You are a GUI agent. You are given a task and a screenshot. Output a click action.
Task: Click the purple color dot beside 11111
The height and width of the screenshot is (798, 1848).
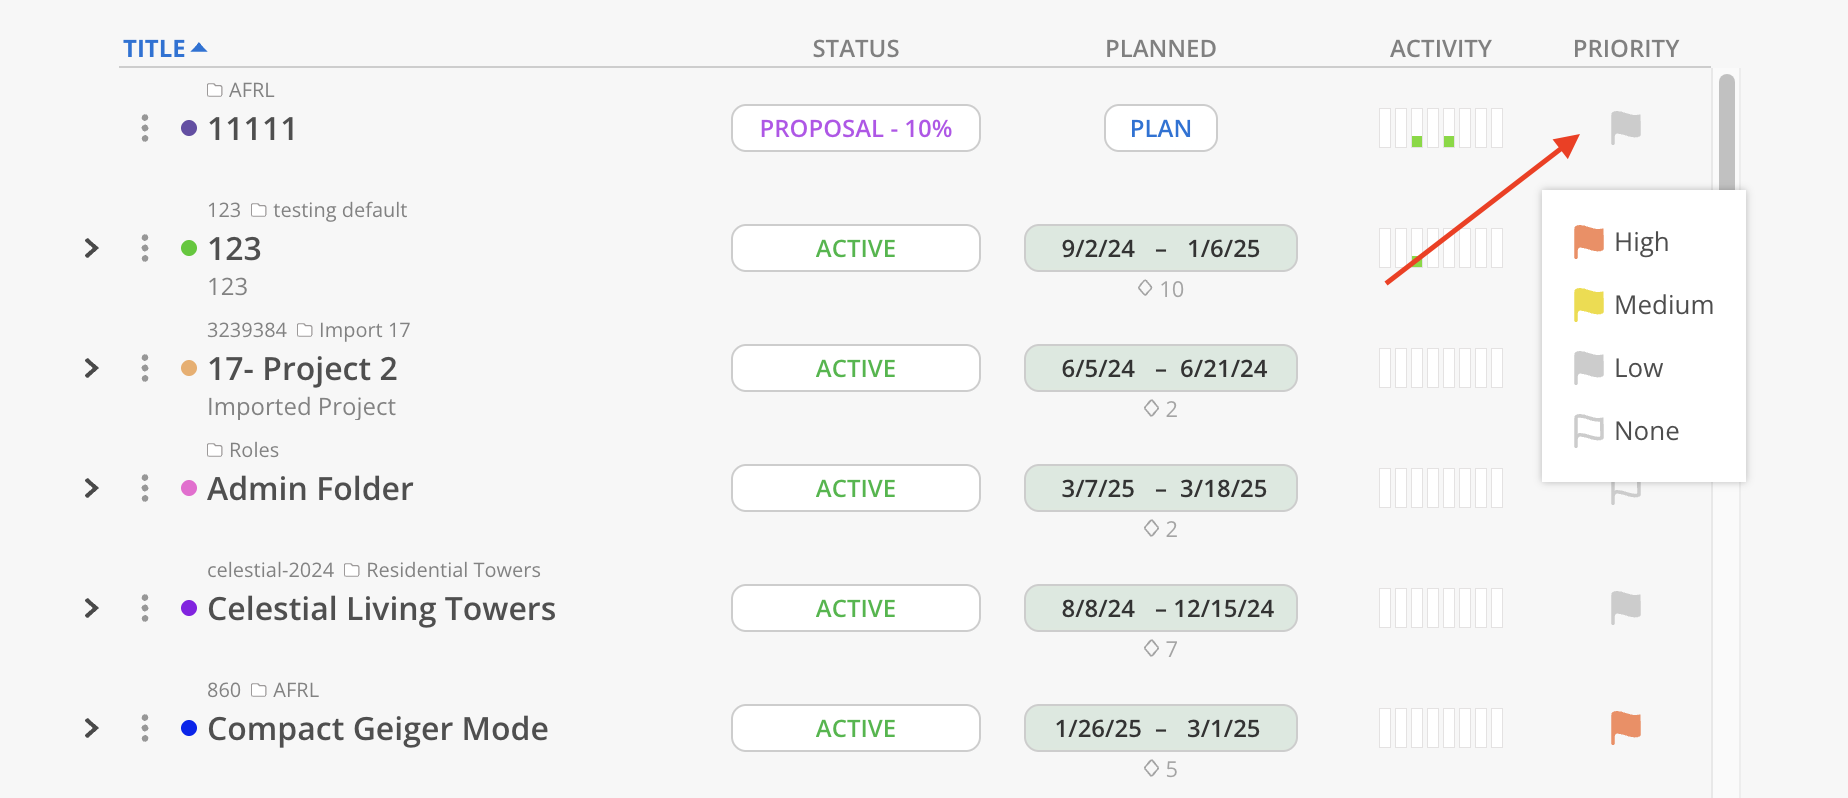(189, 128)
